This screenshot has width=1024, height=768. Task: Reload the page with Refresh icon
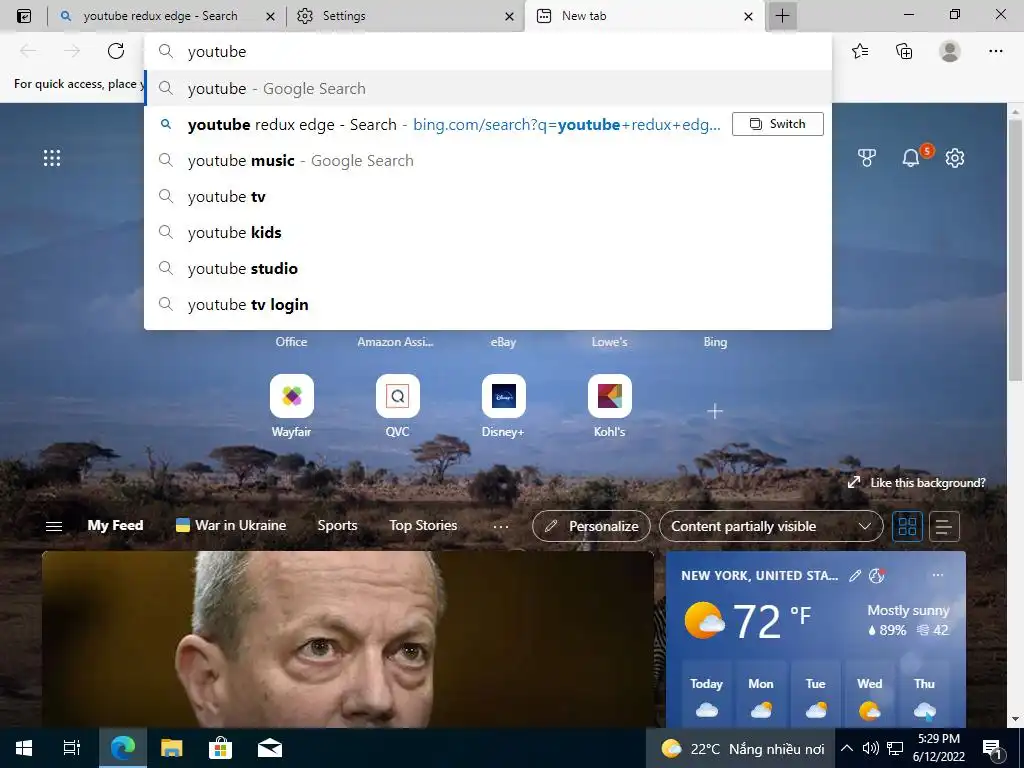click(116, 51)
